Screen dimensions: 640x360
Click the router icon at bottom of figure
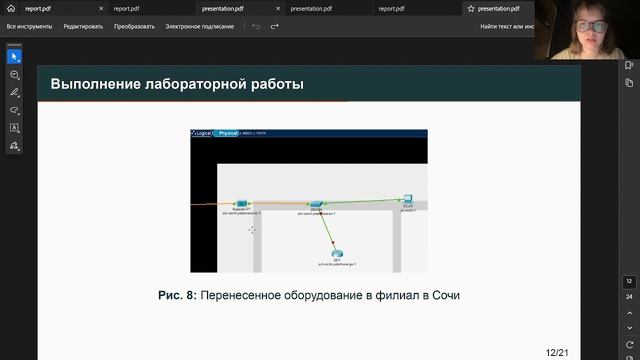[x=337, y=254]
